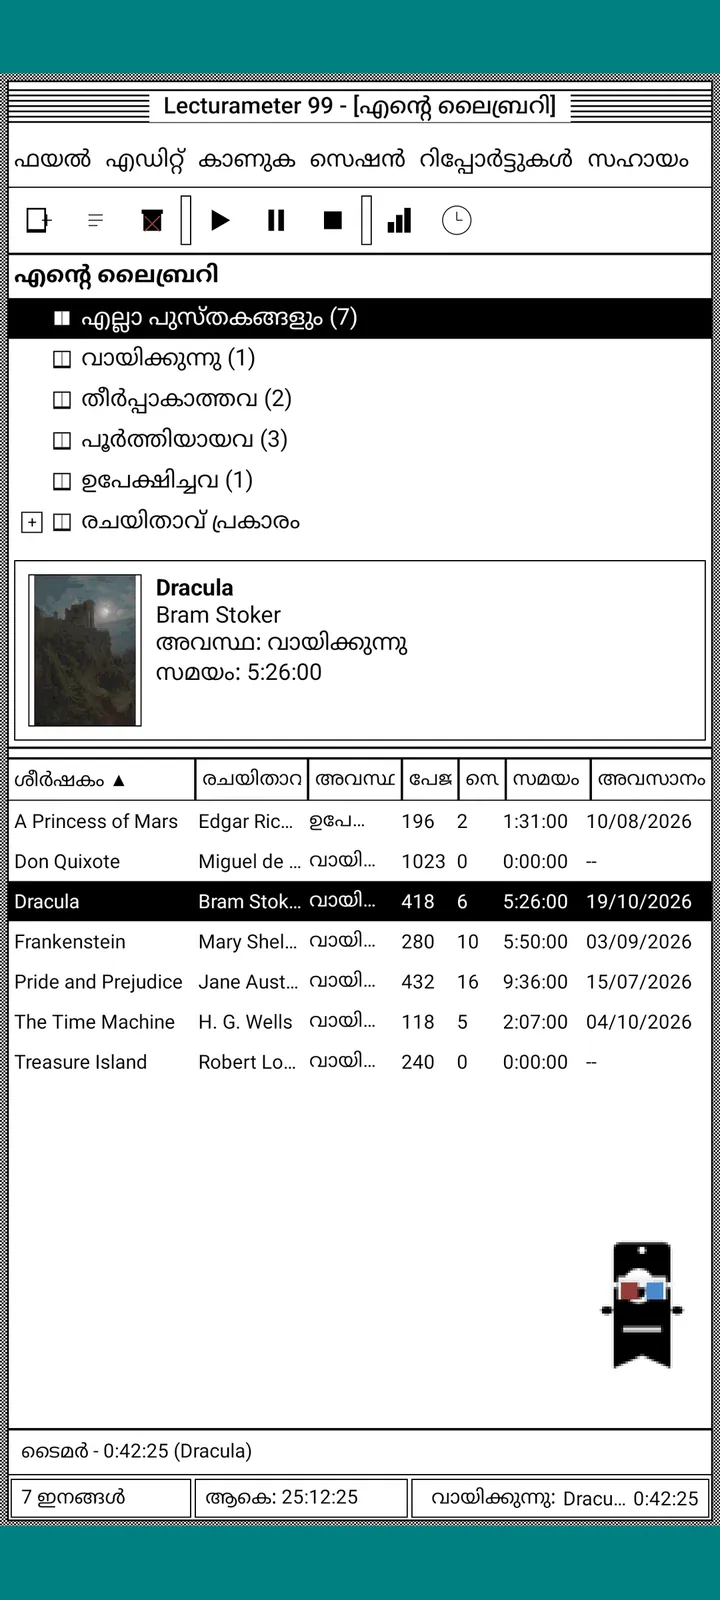Click book icon beside ഉപേക്ഷിച്ചവ (1)
720x1600 pixels.
62,481
